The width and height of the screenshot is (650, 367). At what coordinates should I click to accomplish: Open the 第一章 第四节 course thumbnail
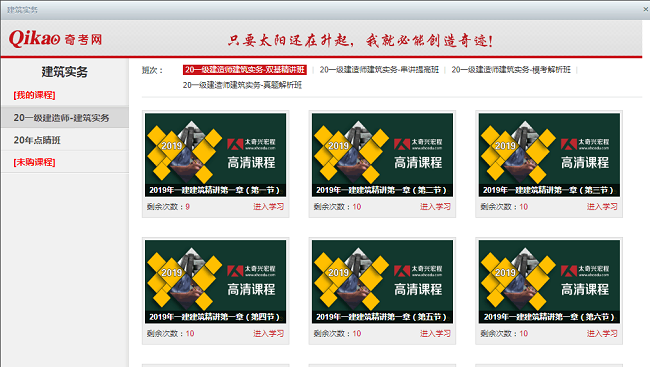coord(215,282)
